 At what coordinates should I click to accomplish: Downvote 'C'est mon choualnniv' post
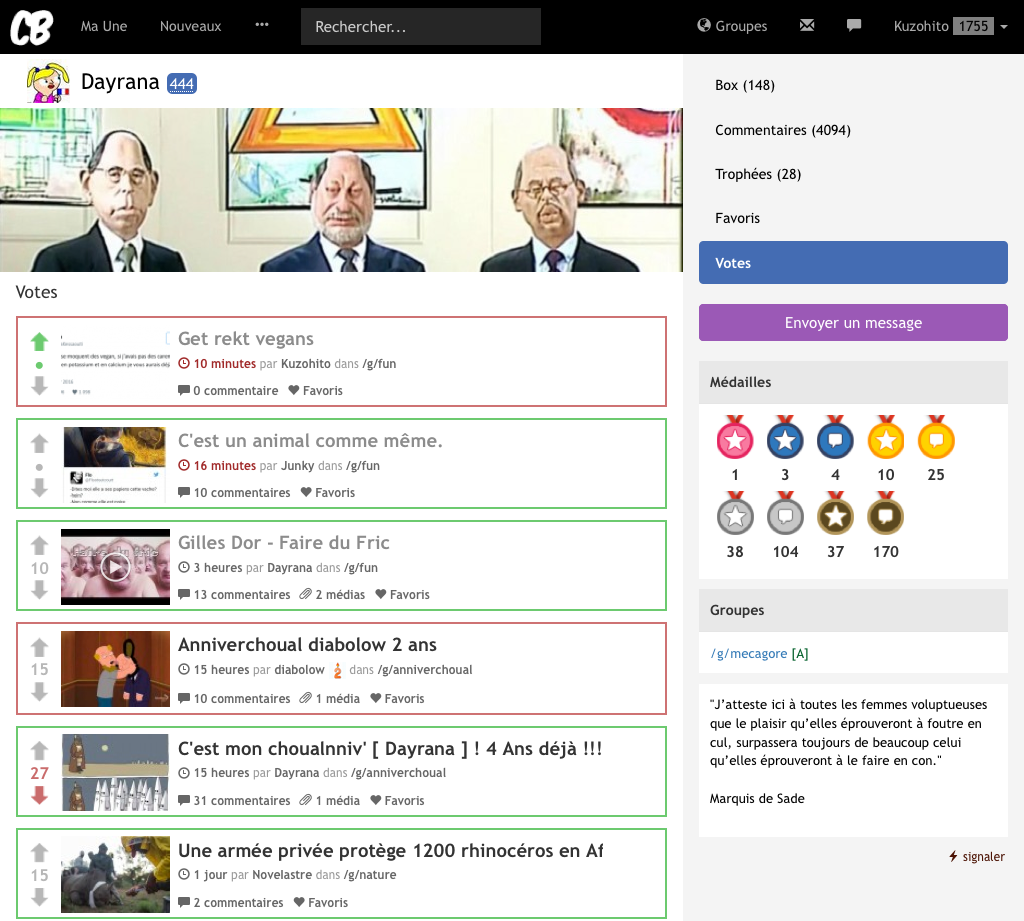tap(39, 796)
